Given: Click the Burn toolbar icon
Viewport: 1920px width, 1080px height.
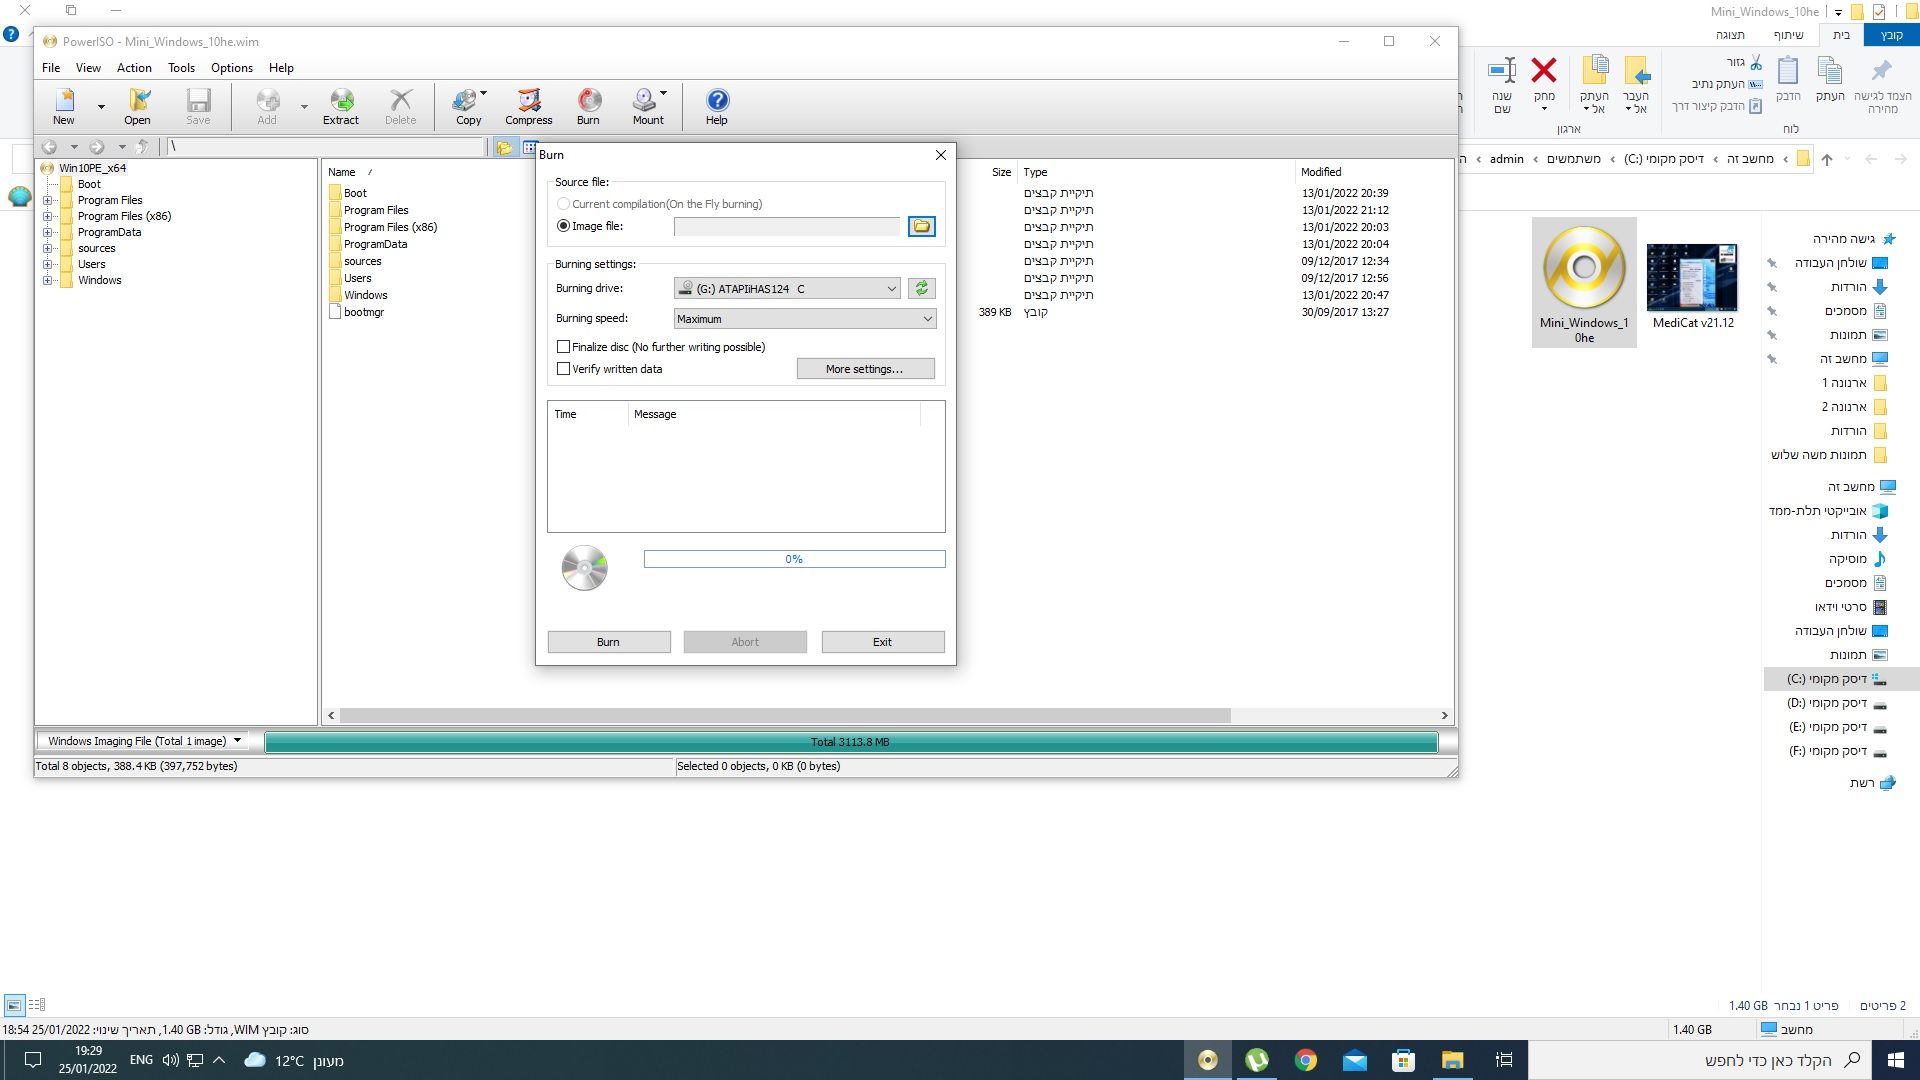Looking at the screenshot, I should point(588,106).
